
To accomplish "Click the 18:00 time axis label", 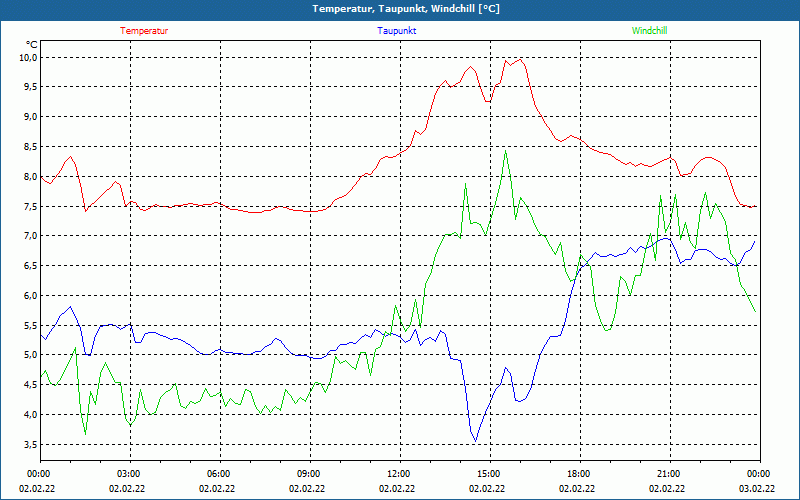I will pos(580,474).
